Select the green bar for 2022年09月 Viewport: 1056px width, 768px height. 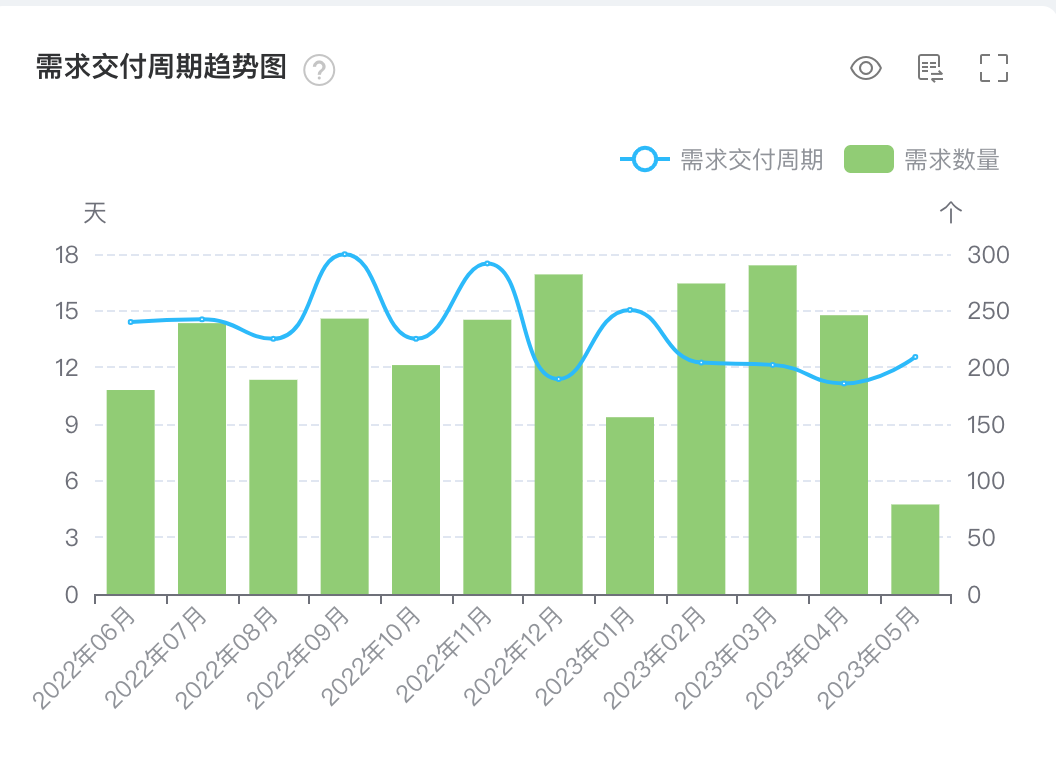345,456
